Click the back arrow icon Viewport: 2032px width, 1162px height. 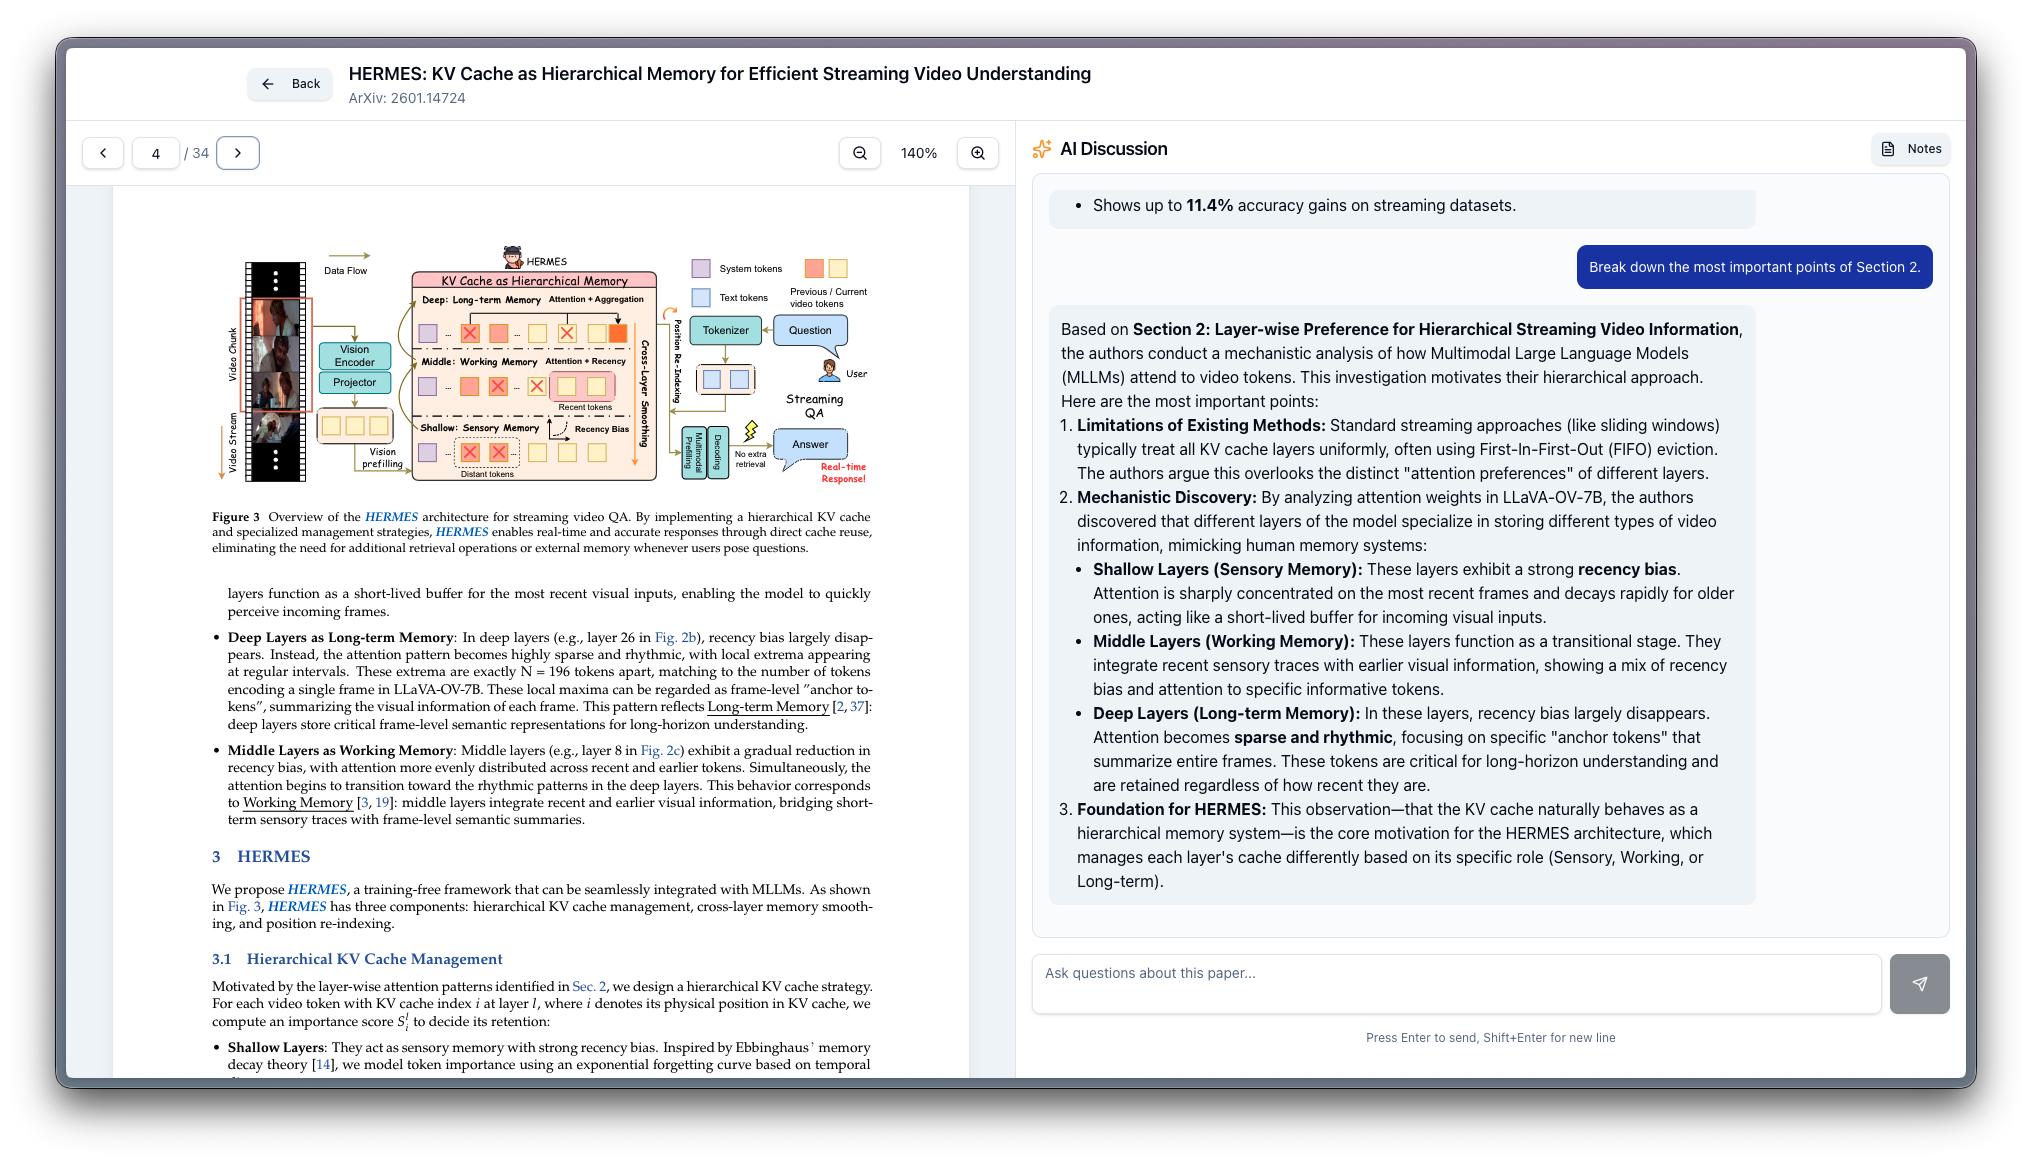point(266,84)
